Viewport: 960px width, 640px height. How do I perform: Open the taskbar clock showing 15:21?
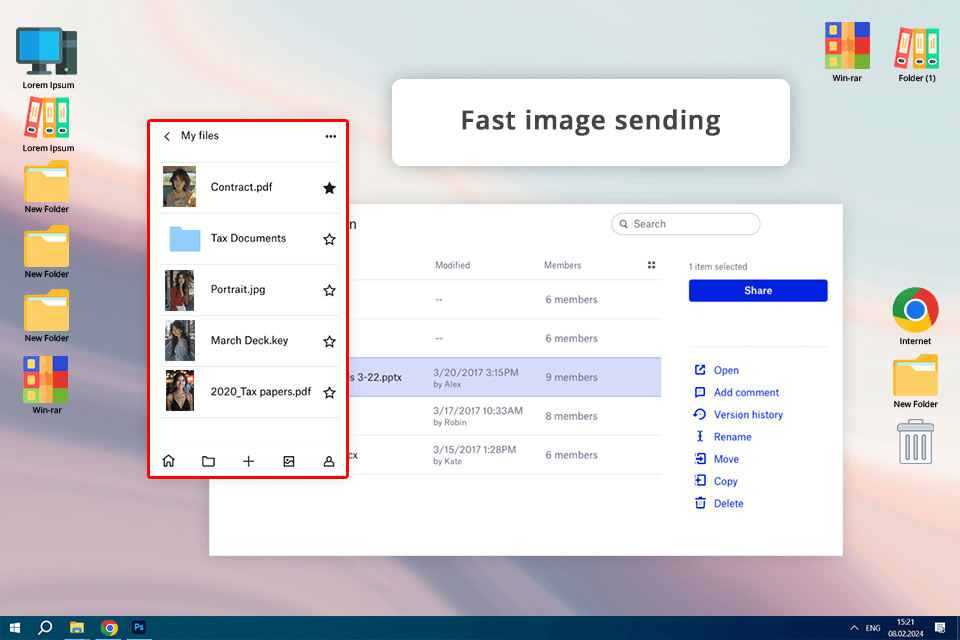pos(906,628)
